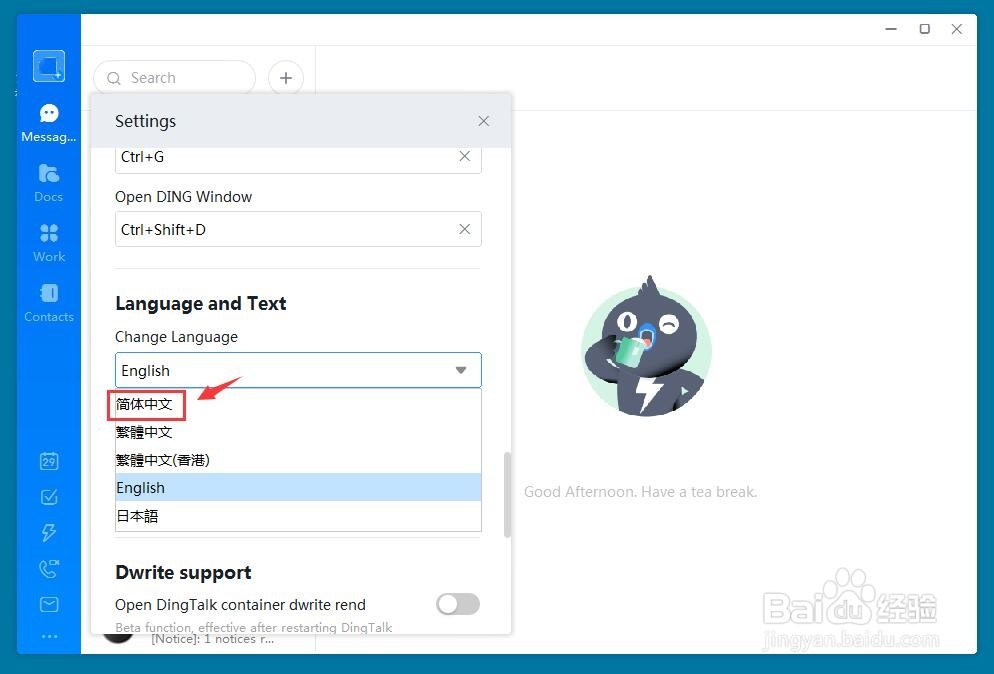Maximize the DingTalk window
This screenshot has width=994, height=674.
pyautogui.click(x=925, y=29)
